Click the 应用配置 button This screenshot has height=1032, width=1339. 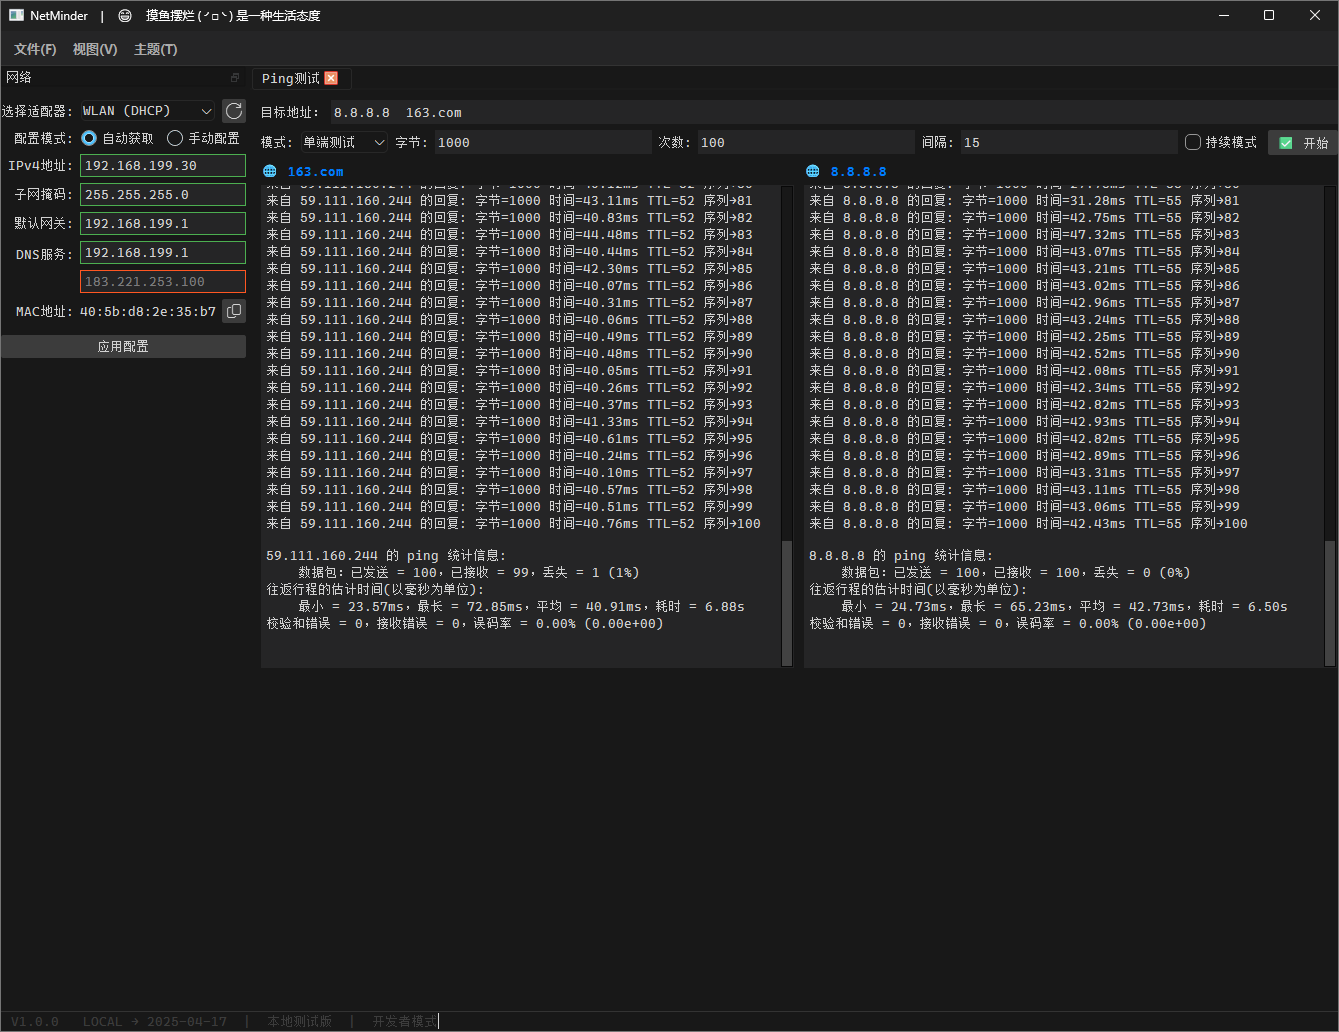[123, 346]
